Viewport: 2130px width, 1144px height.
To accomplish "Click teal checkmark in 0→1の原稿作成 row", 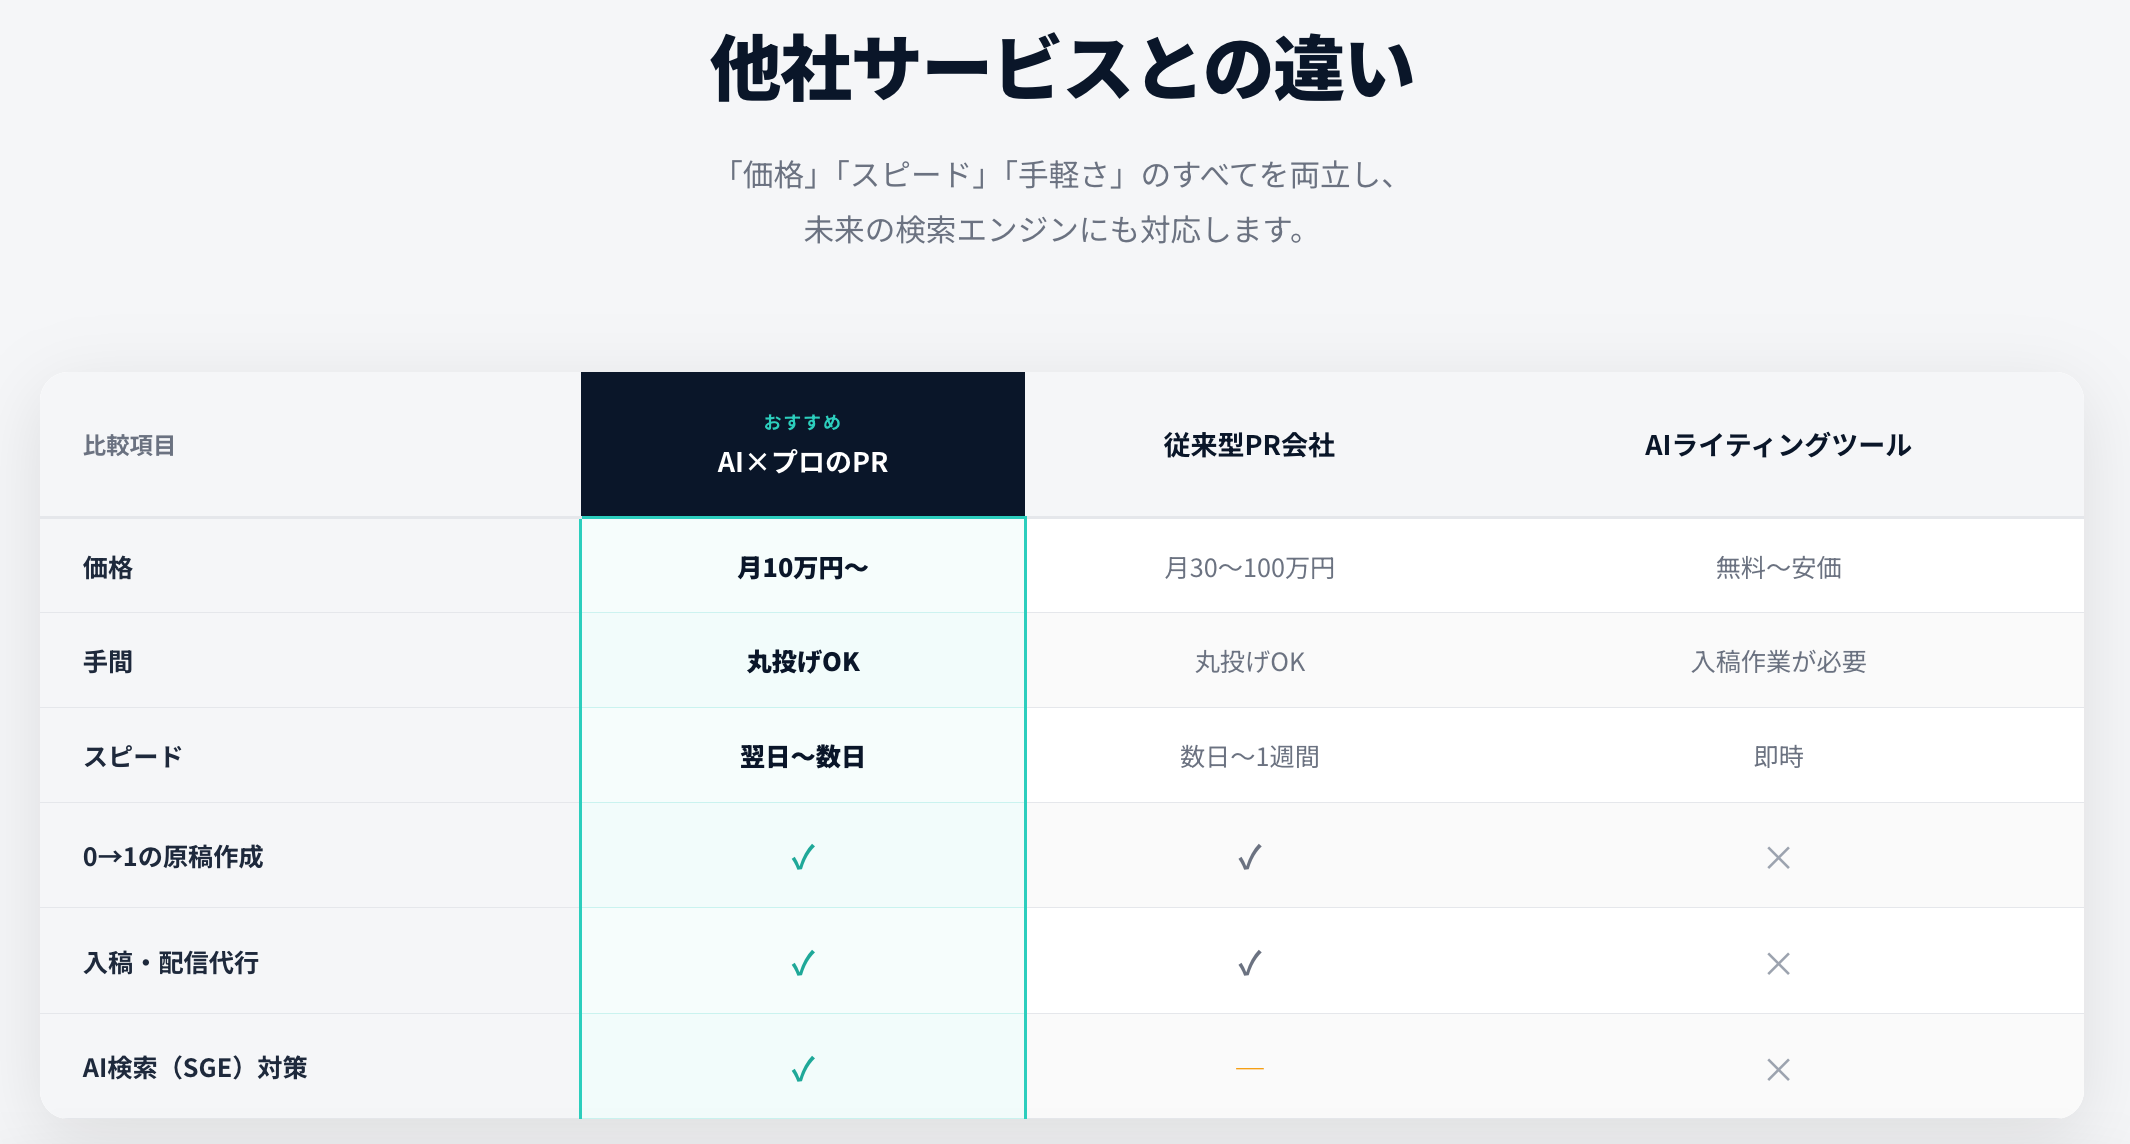I will [x=803, y=857].
